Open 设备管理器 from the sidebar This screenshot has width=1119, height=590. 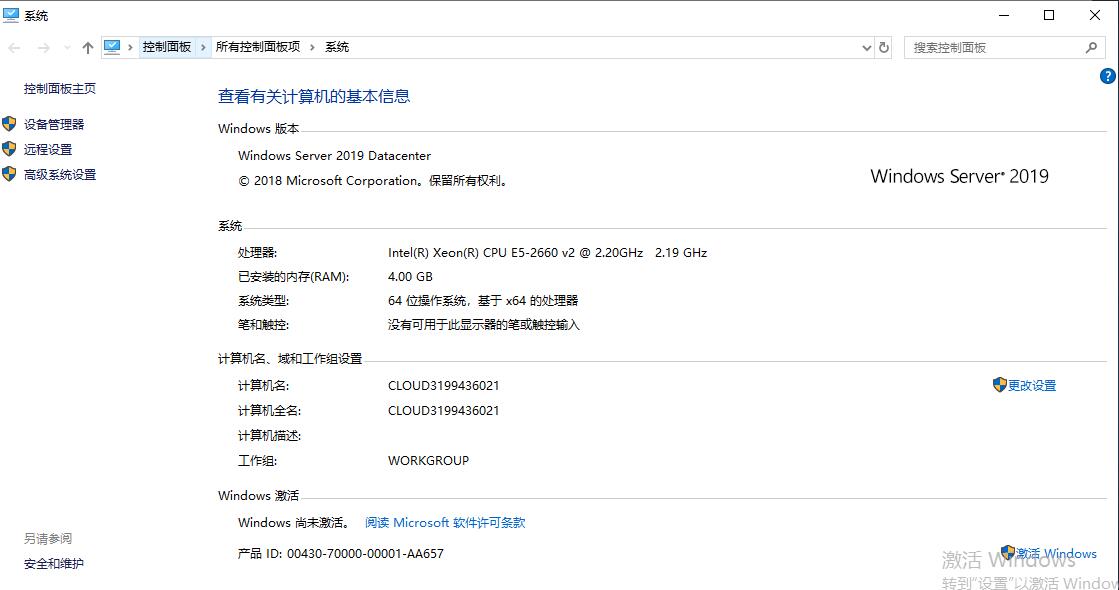point(54,124)
